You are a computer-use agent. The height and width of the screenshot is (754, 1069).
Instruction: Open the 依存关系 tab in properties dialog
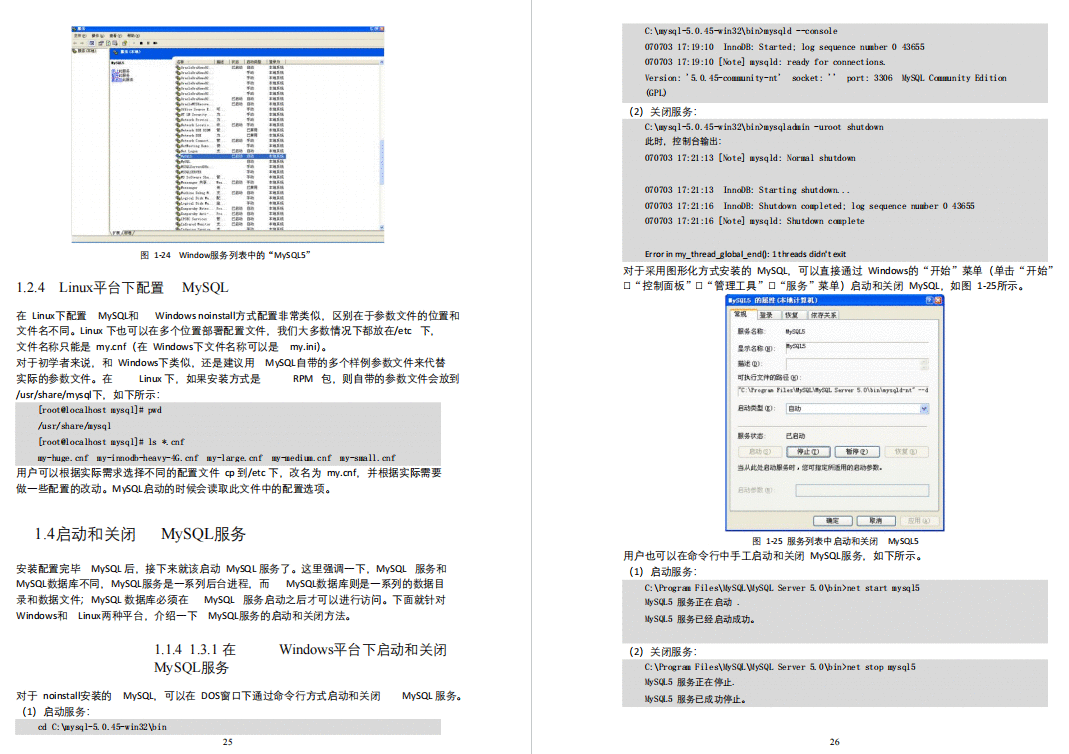click(x=824, y=315)
